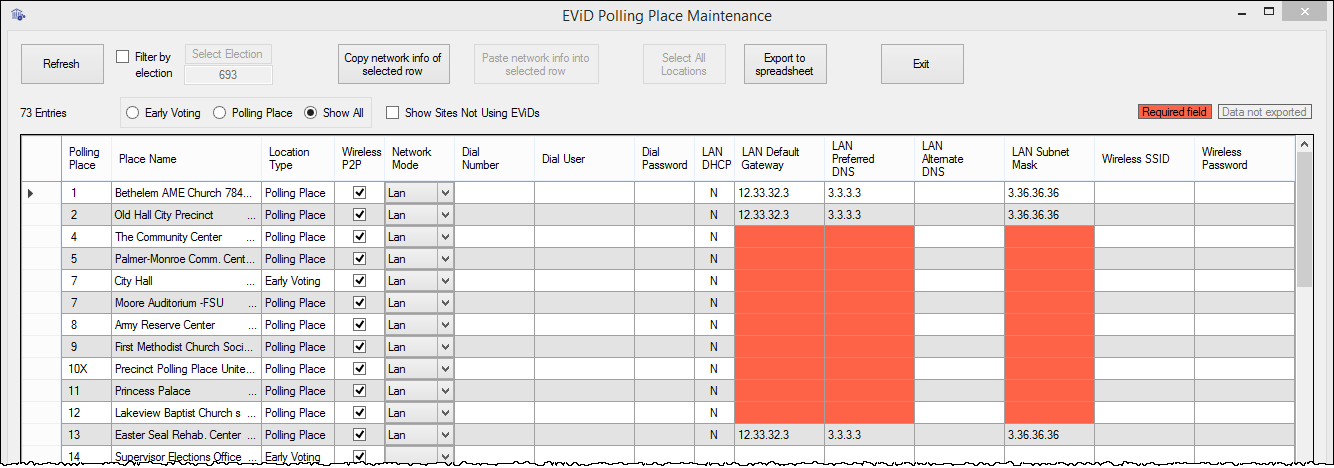Image resolution: width=1334 pixels, height=468 pixels.
Task: Open Network Mode dropdown for Princess Palace
Action: pos(445,391)
